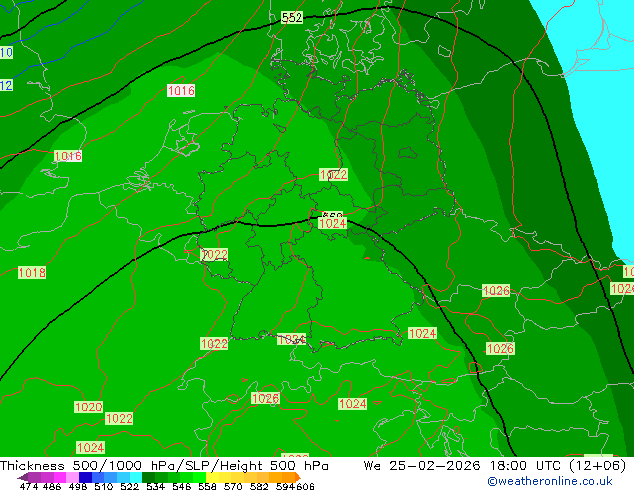Select the date text 'We 25-02-2026 18:00 UTC (12+06)'
This screenshot has width=634, height=490.
pyautogui.click(x=495, y=466)
